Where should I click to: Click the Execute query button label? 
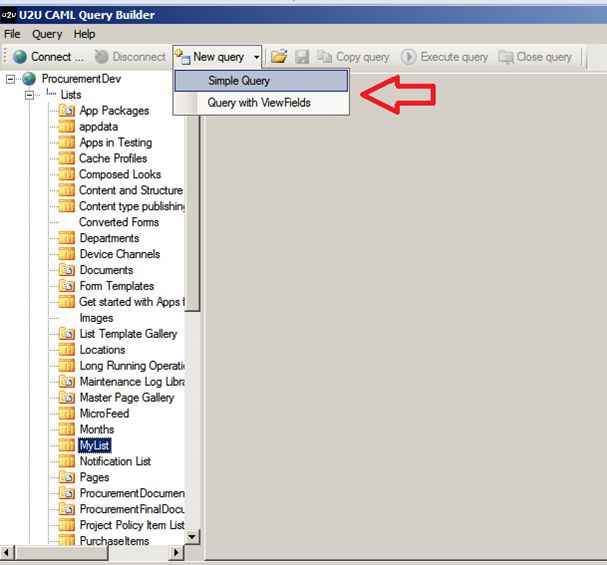point(454,57)
